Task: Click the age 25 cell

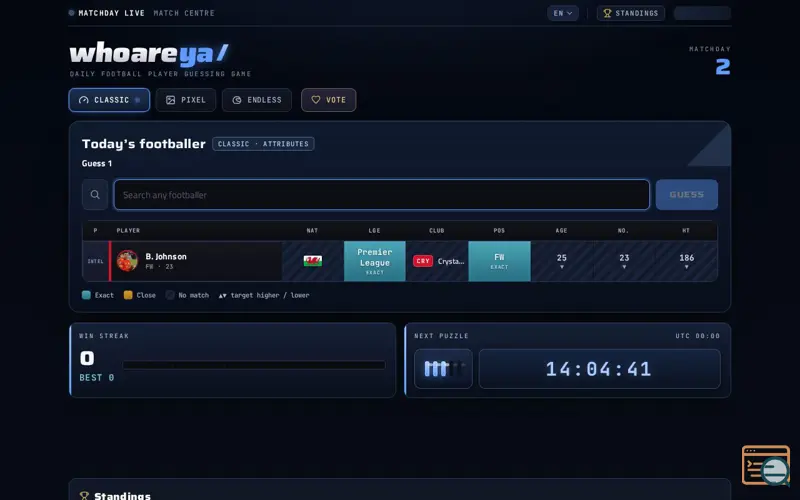Action: tap(561, 261)
